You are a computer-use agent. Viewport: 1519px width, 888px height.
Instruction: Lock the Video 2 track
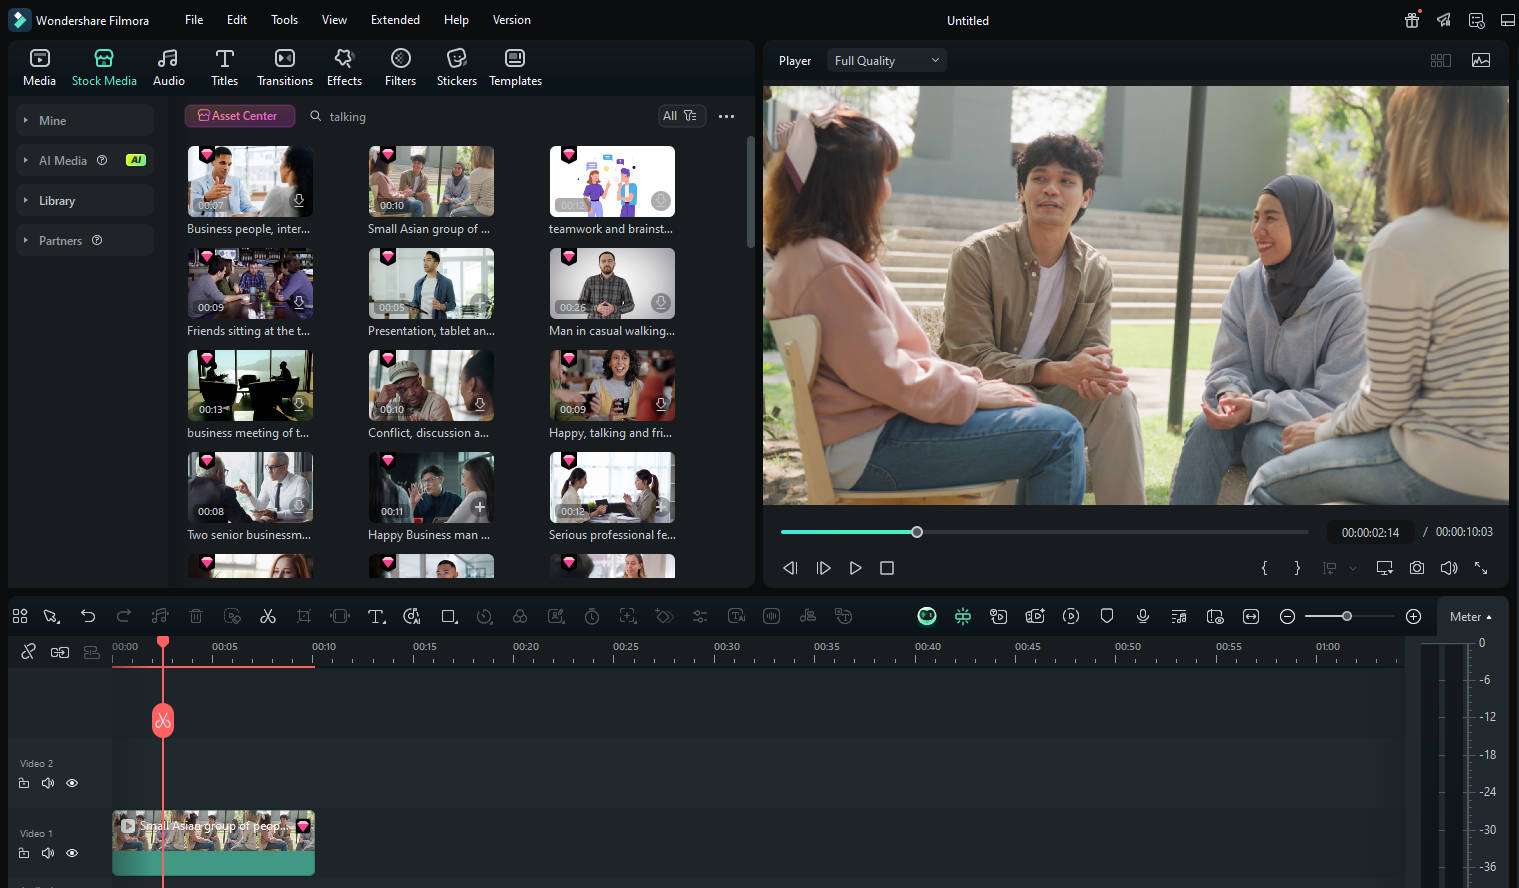24,783
